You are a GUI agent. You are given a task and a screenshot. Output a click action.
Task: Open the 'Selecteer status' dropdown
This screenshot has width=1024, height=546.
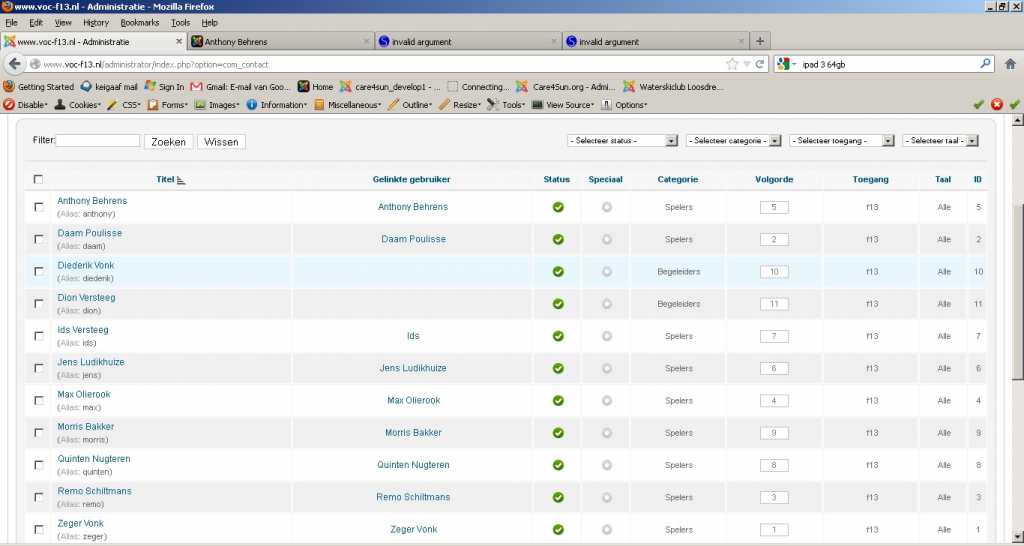pos(622,141)
